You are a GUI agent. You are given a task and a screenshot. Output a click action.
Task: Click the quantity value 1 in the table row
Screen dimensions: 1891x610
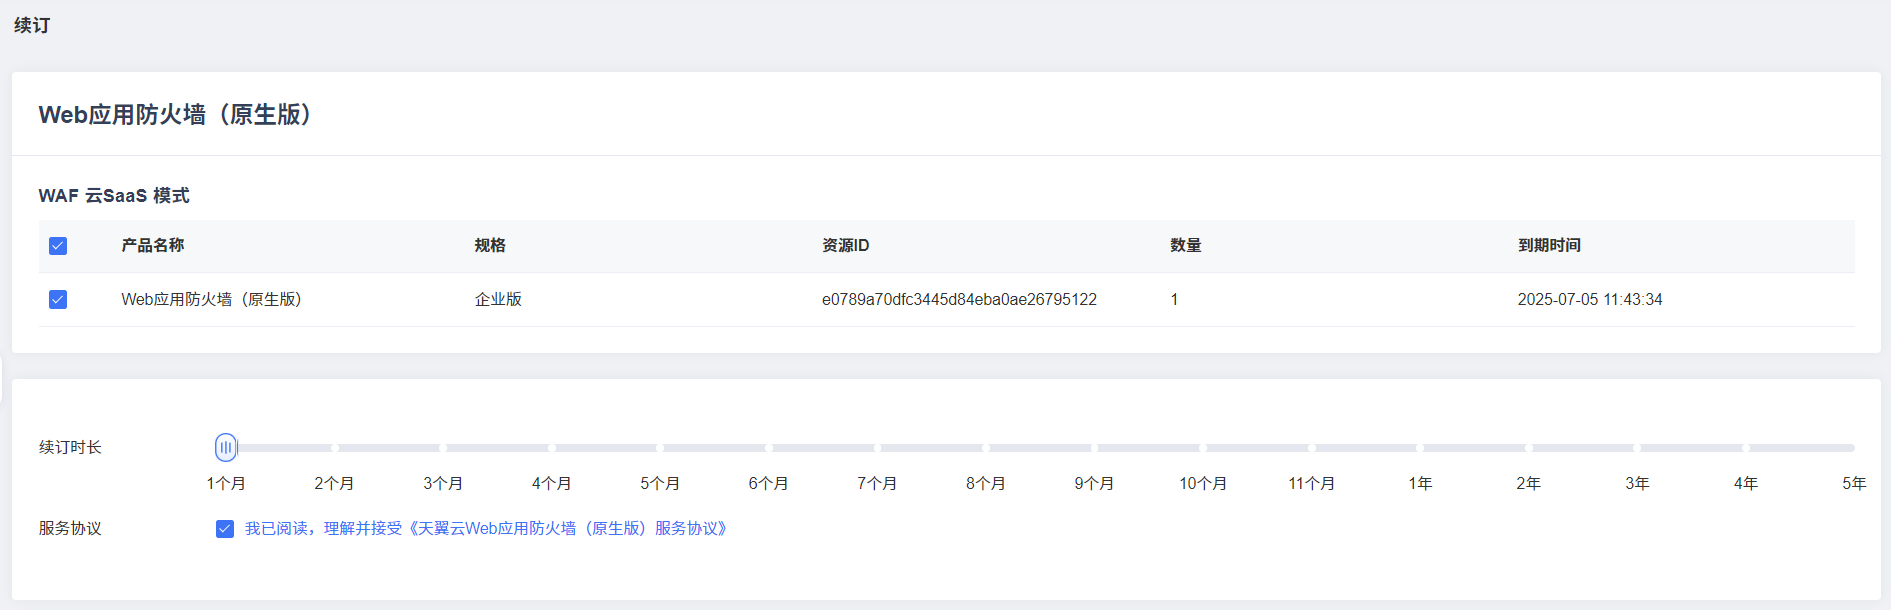1174,299
